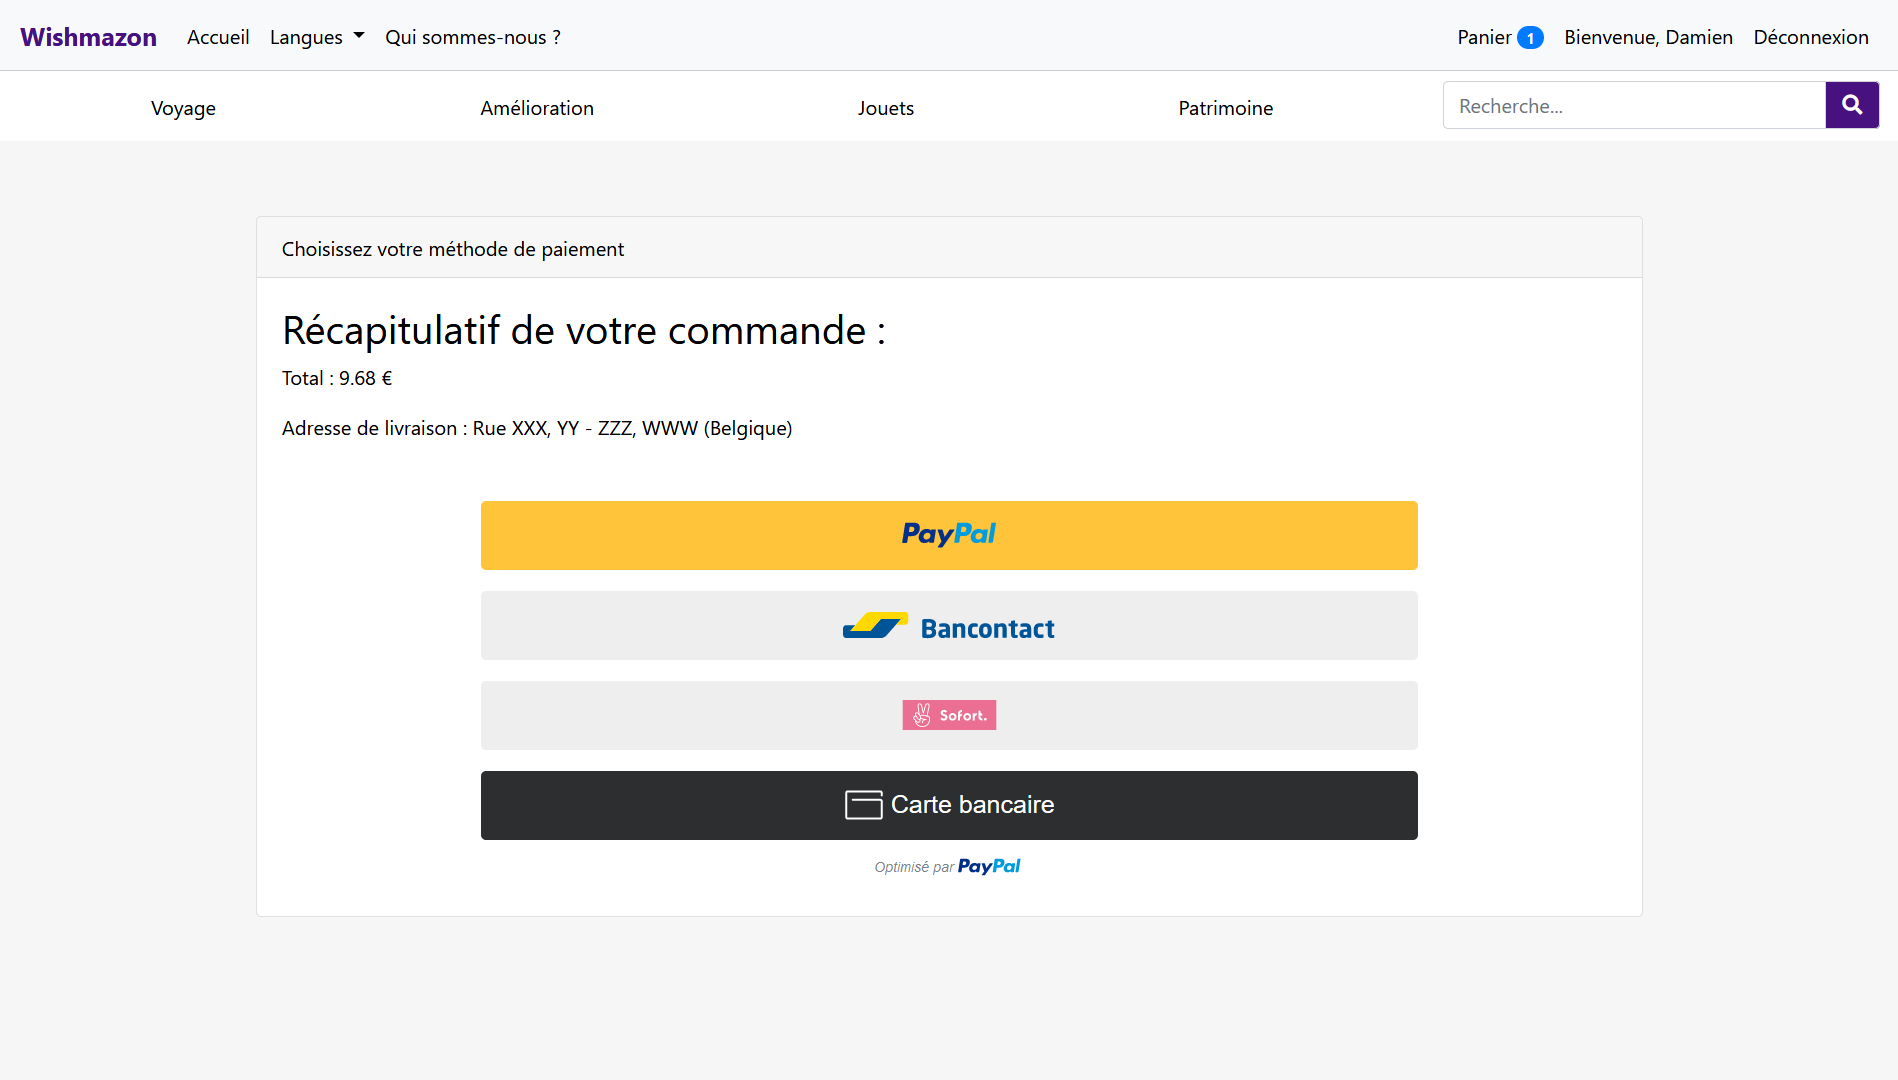
Task: Log out via Déconnexion
Action: [x=1811, y=37]
